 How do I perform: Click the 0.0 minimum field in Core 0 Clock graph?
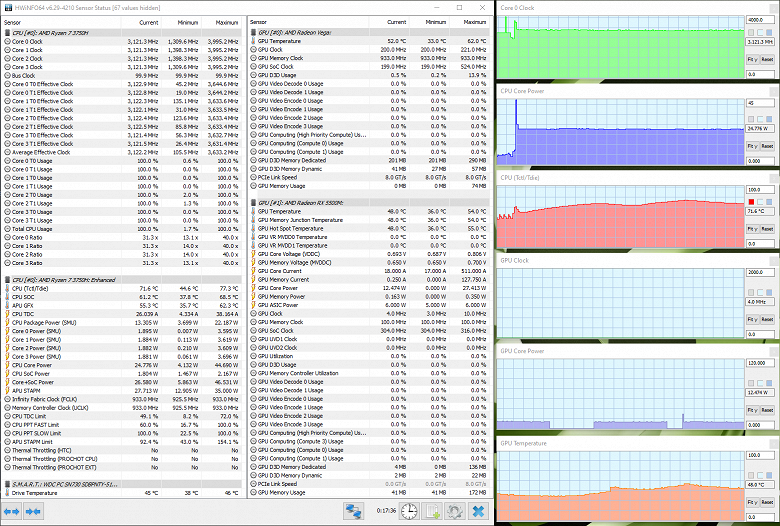click(x=760, y=74)
